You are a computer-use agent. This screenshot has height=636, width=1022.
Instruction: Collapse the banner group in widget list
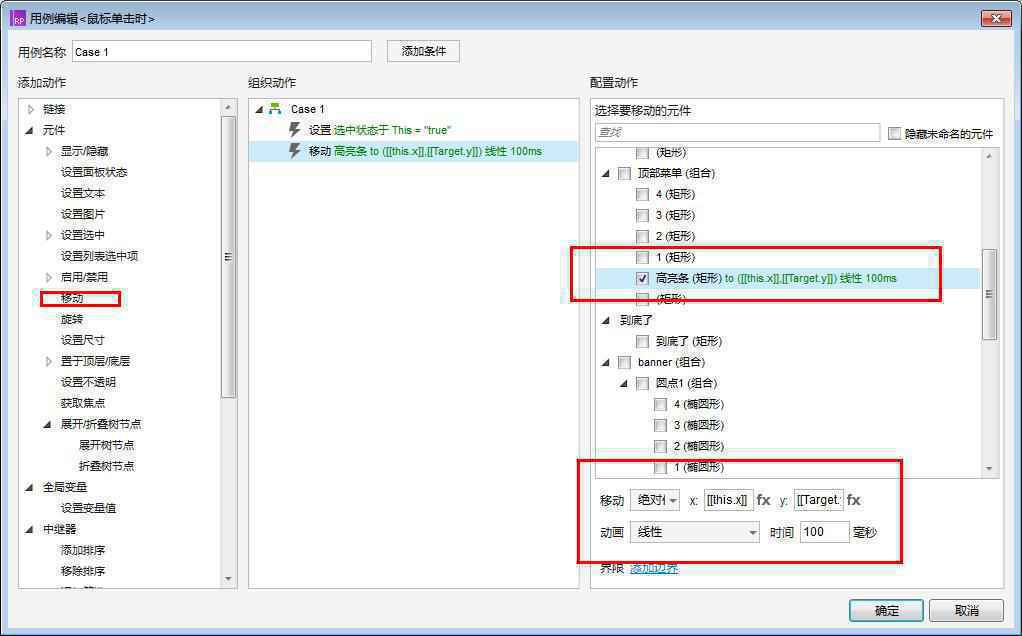click(x=606, y=362)
